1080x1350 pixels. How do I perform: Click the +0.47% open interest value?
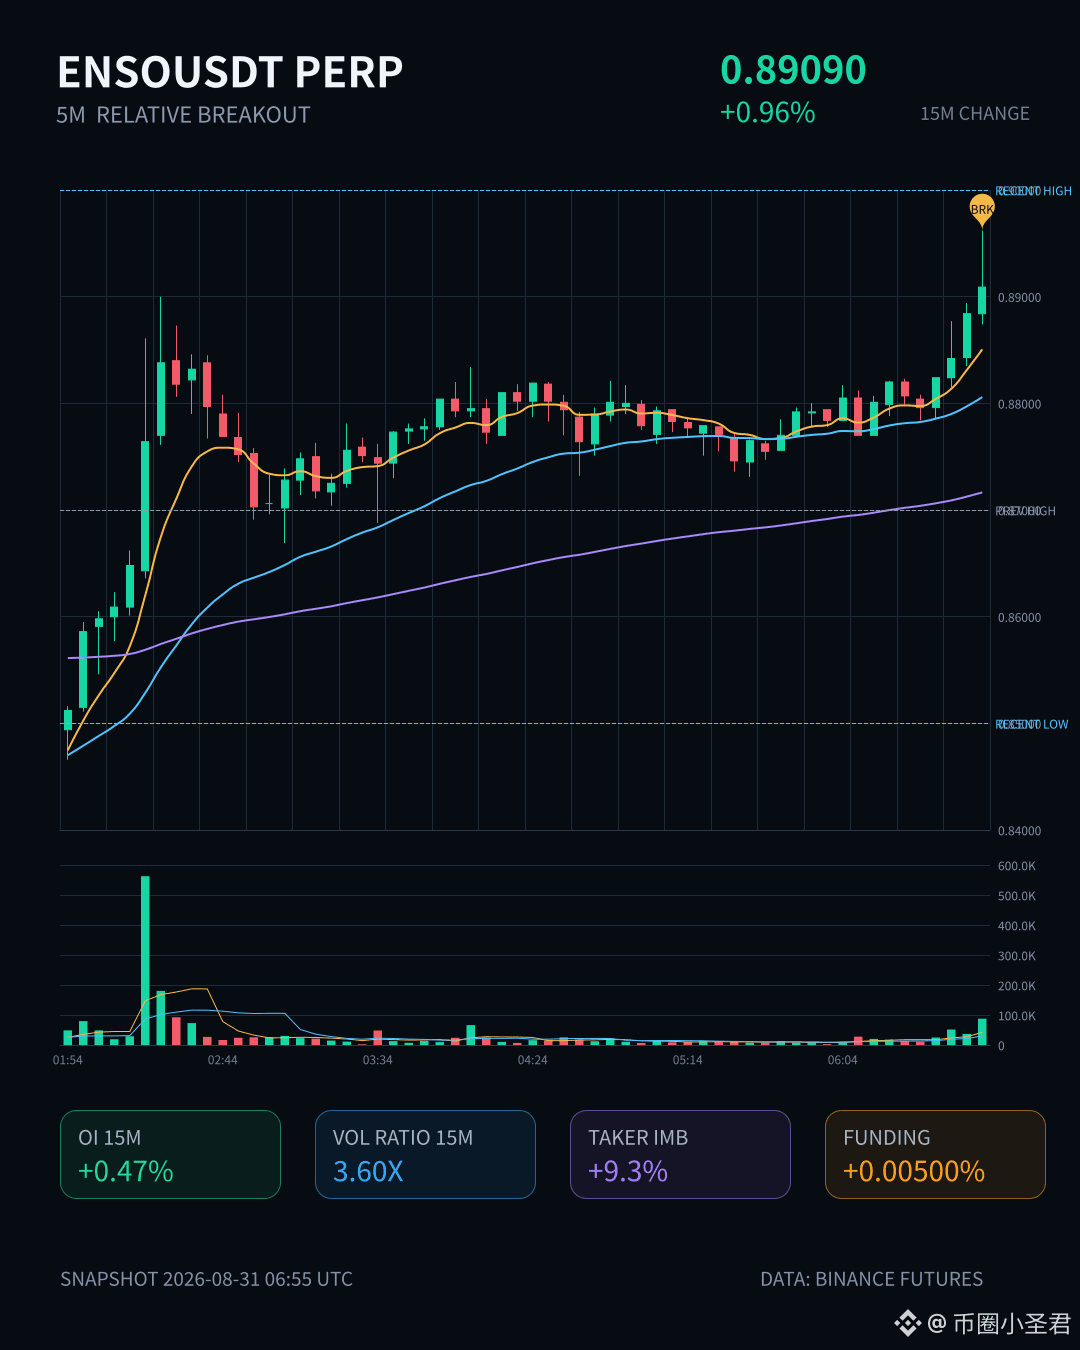126,1171
